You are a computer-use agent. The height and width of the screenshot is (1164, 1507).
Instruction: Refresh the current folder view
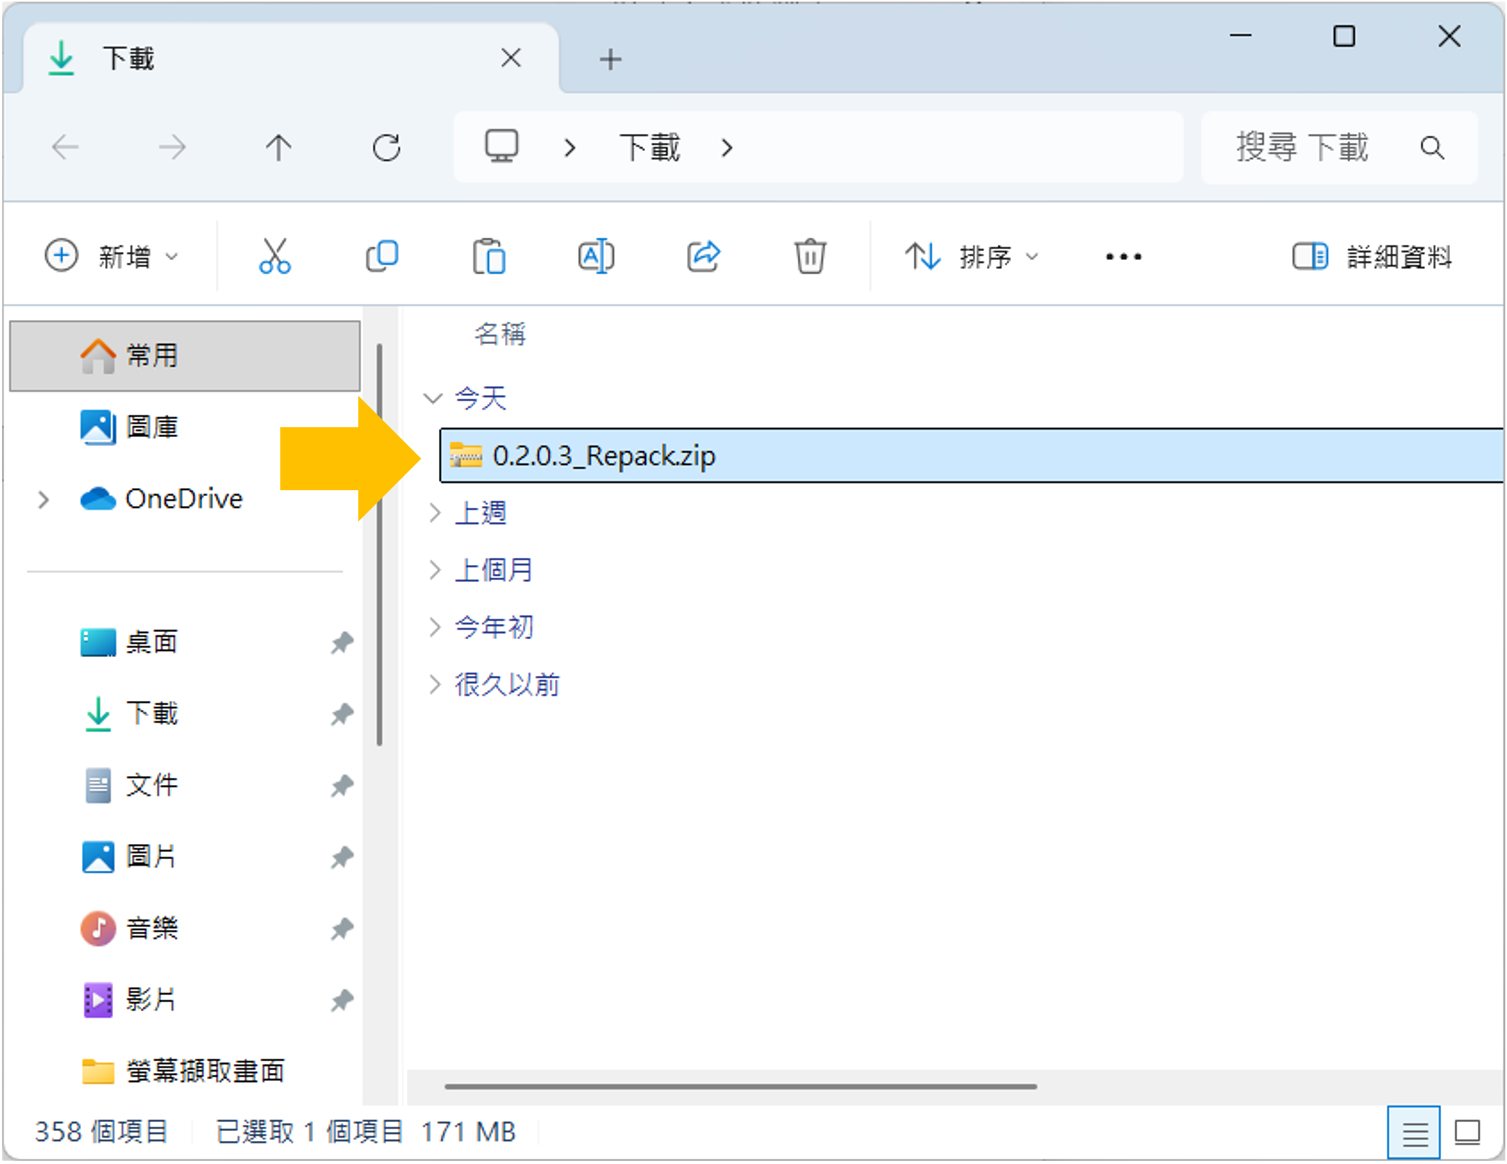pos(386,148)
